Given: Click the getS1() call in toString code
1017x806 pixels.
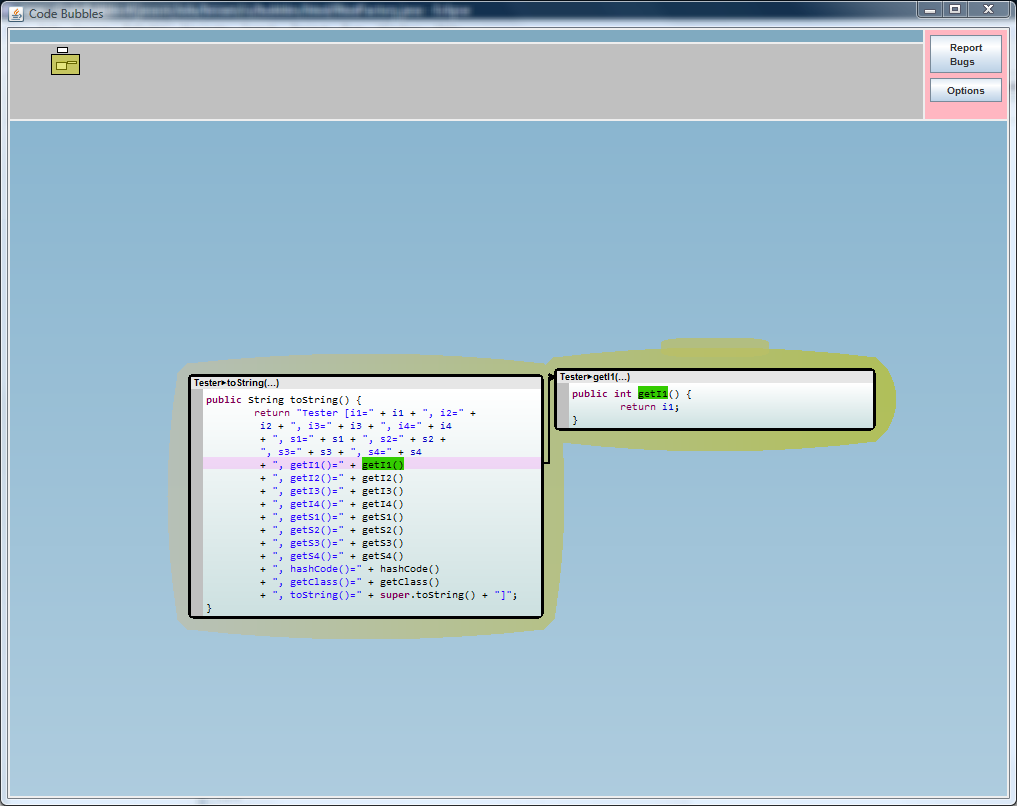Looking at the screenshot, I should click(x=383, y=517).
